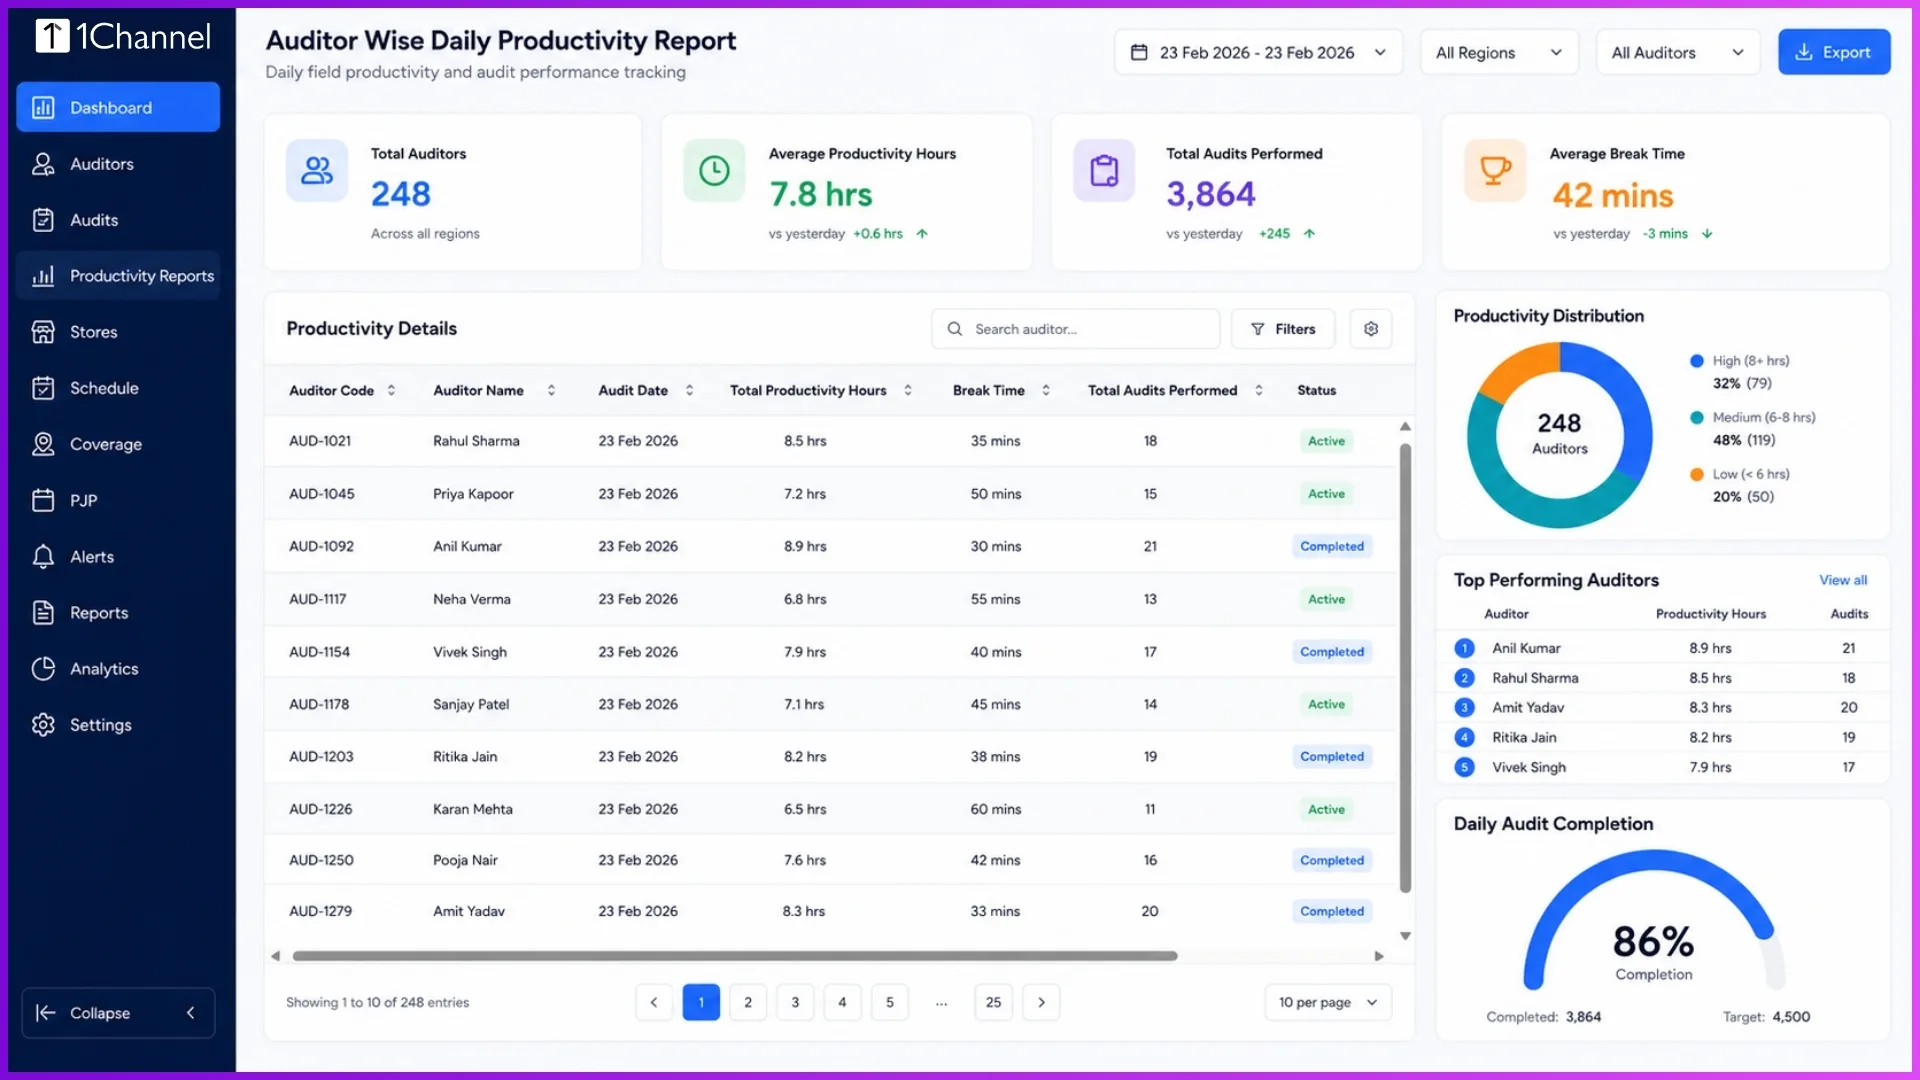
Task: Sort by Total Productivity Hours arrows
Action: coord(908,390)
